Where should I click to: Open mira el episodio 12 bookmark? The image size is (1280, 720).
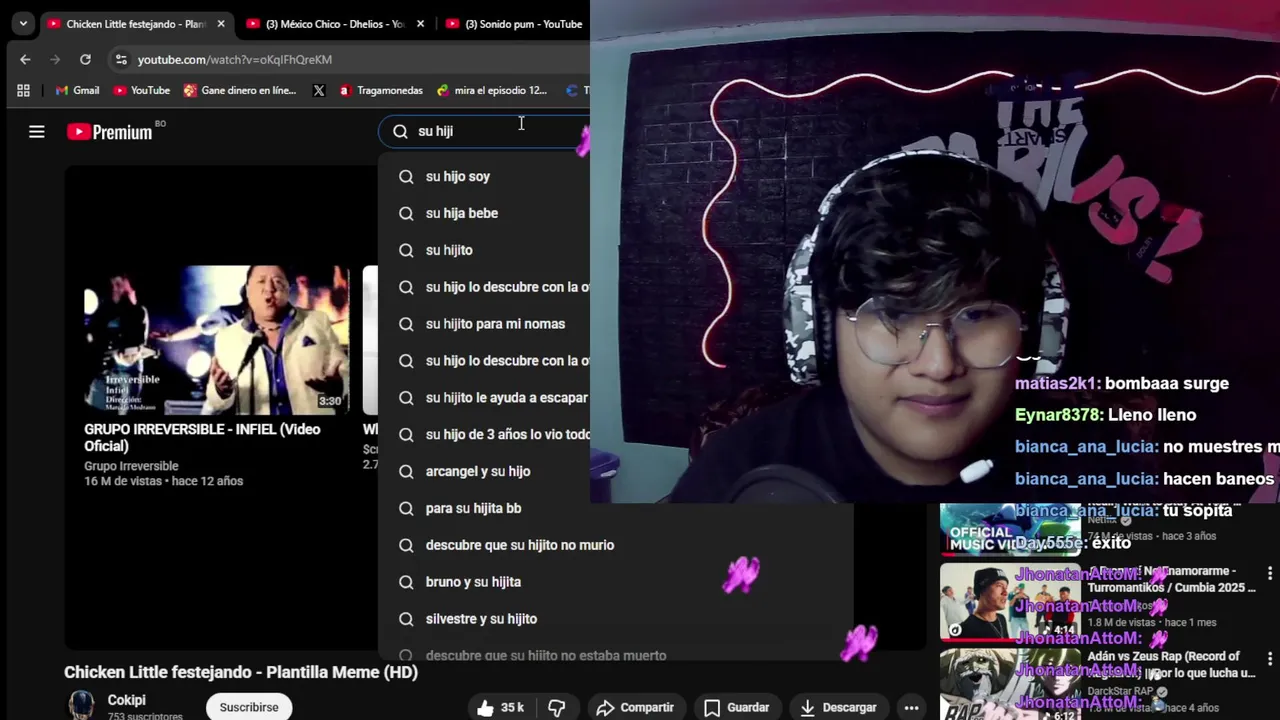tap(491, 90)
